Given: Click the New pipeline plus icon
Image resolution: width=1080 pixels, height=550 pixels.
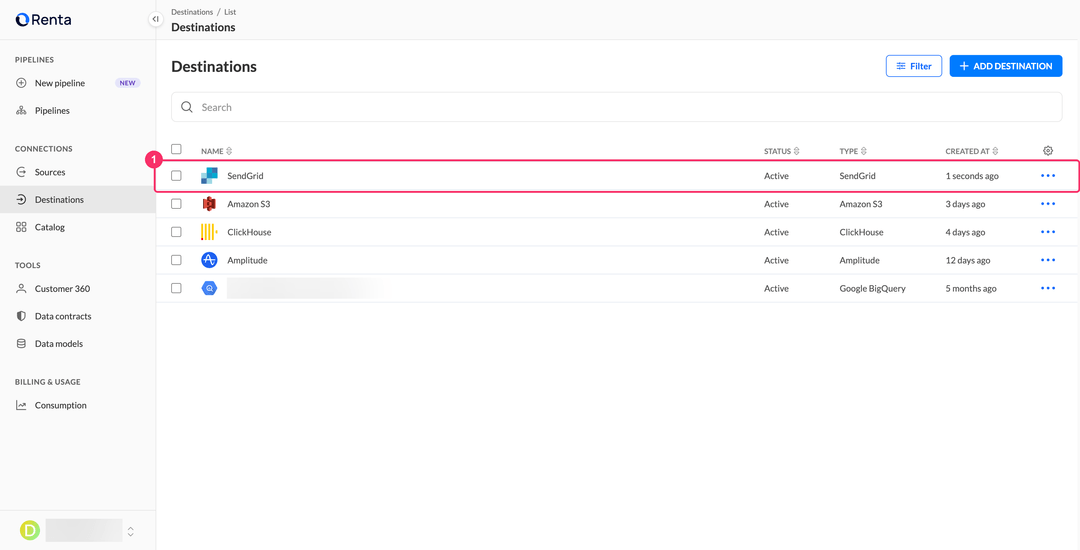Looking at the screenshot, I should (x=21, y=83).
